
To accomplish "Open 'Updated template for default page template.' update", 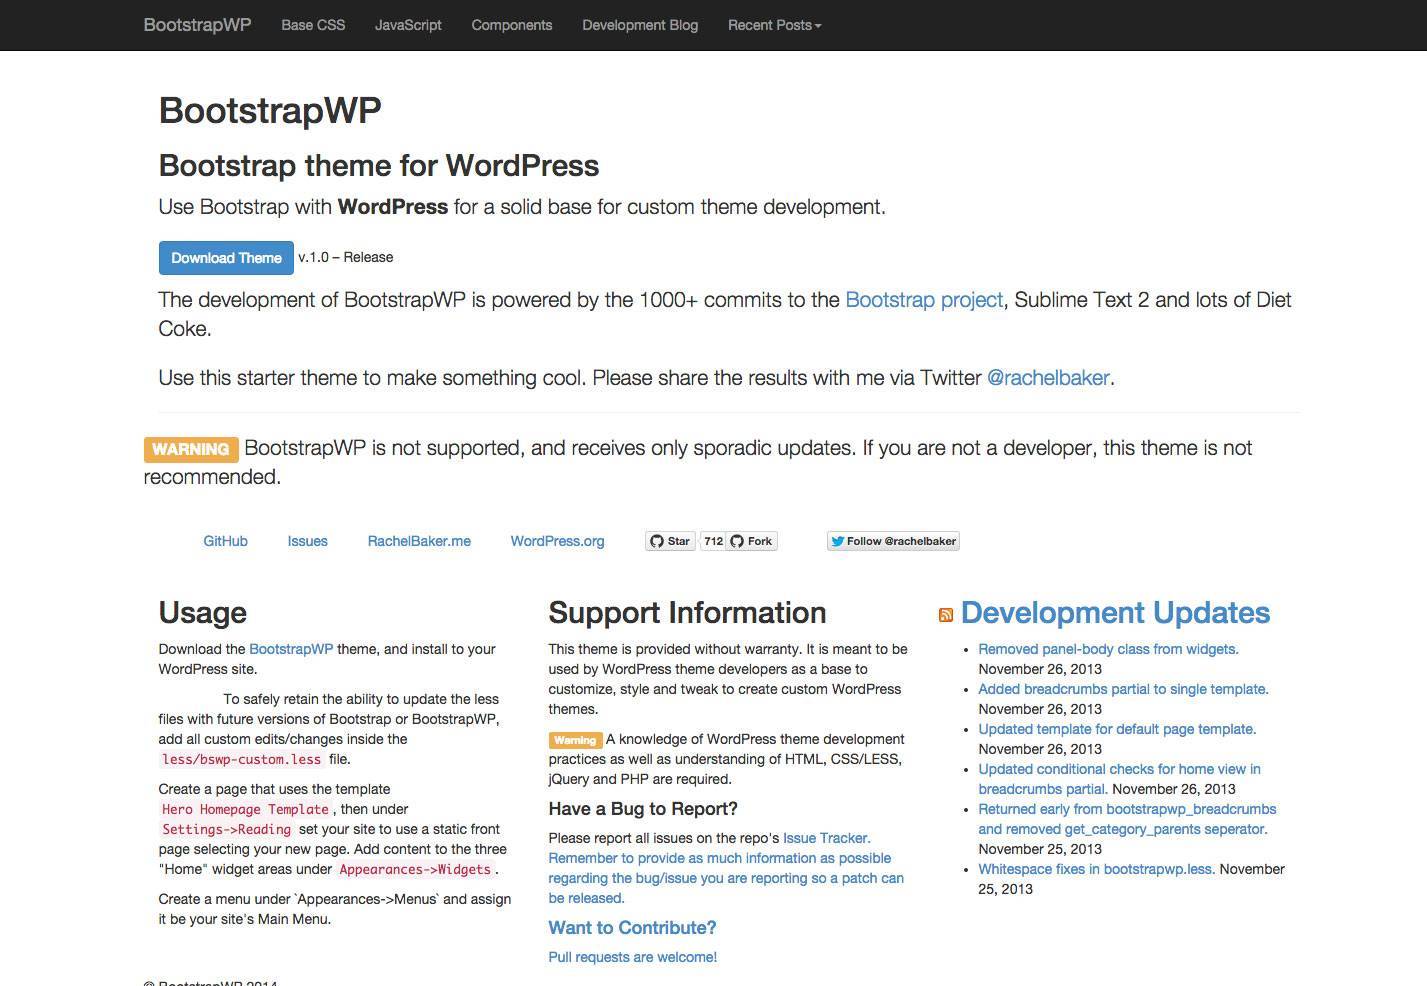I will (1117, 729).
